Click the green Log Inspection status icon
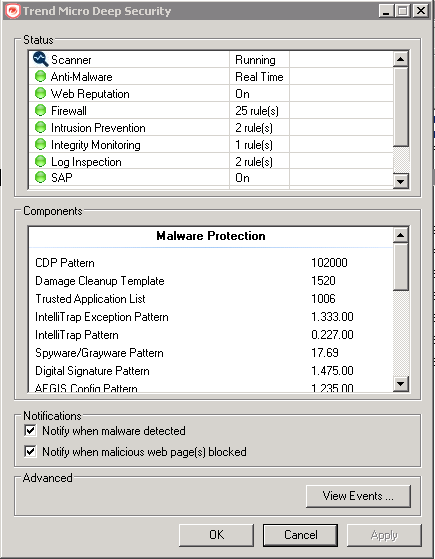Viewport: 435px width, 559px height. coord(41,161)
